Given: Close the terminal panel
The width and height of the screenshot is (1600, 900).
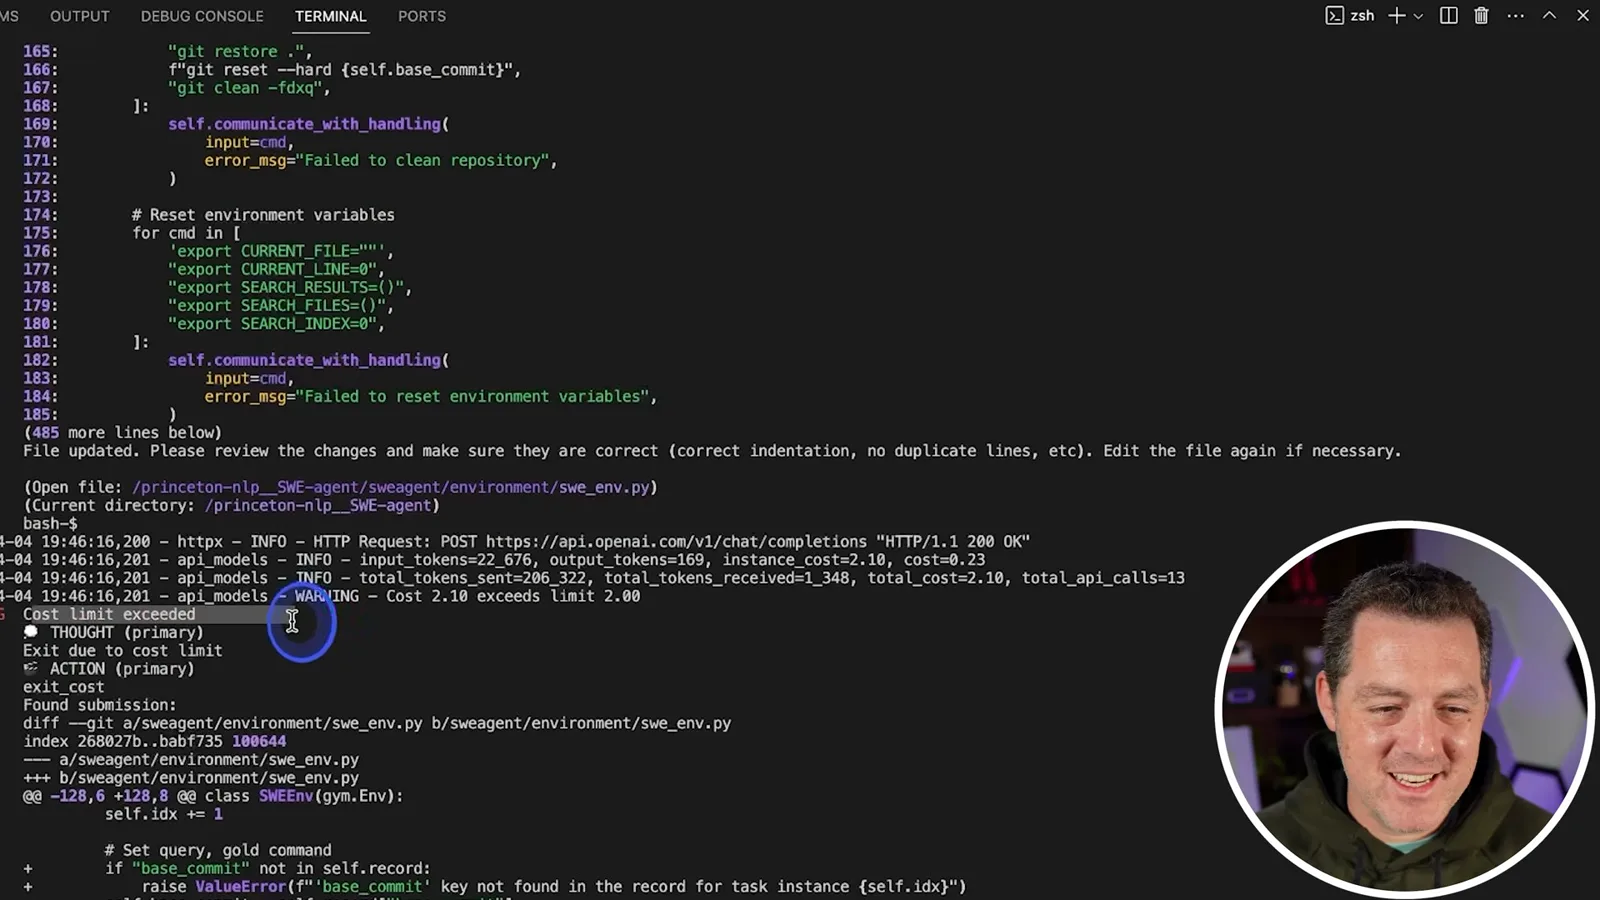Looking at the screenshot, I should [1583, 15].
